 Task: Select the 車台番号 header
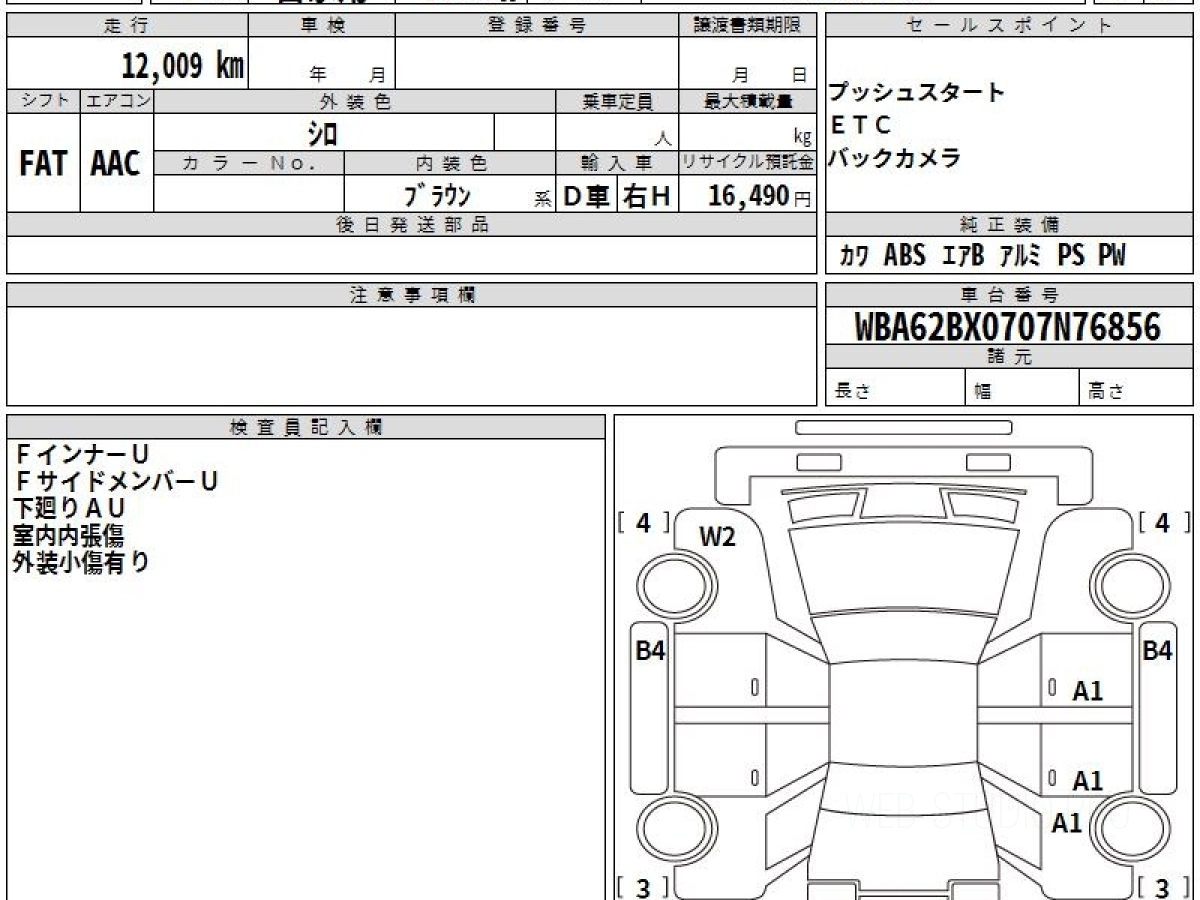[1010, 295]
